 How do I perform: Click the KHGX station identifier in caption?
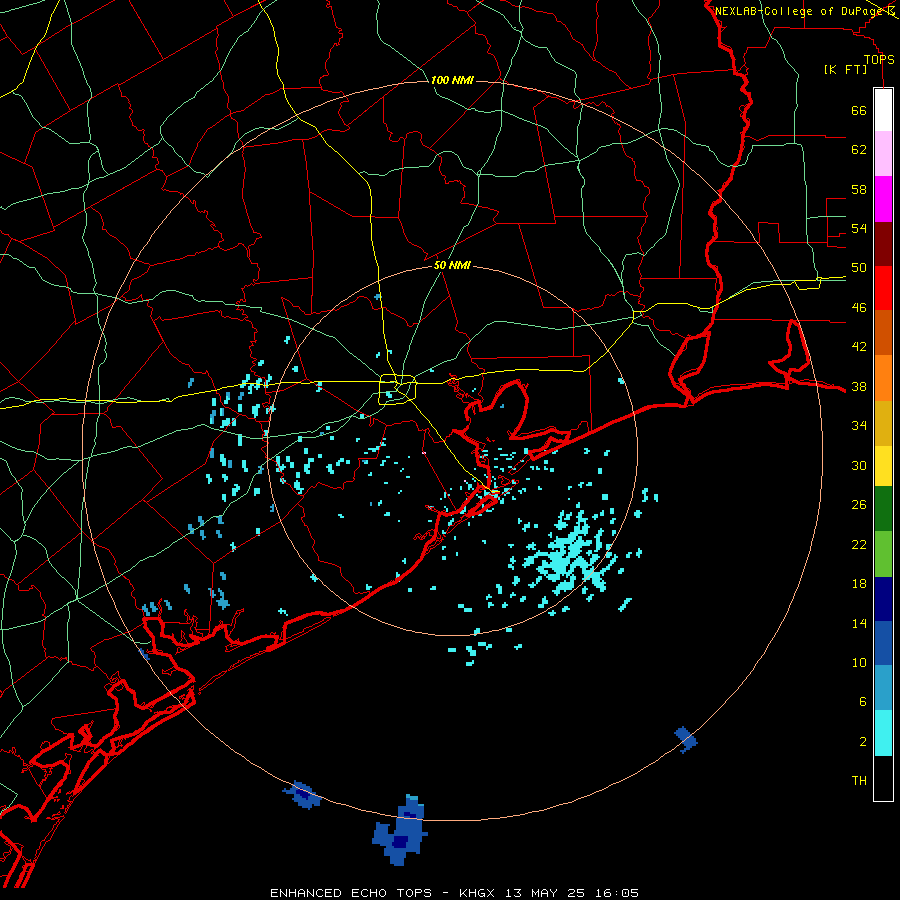[x=479, y=893]
